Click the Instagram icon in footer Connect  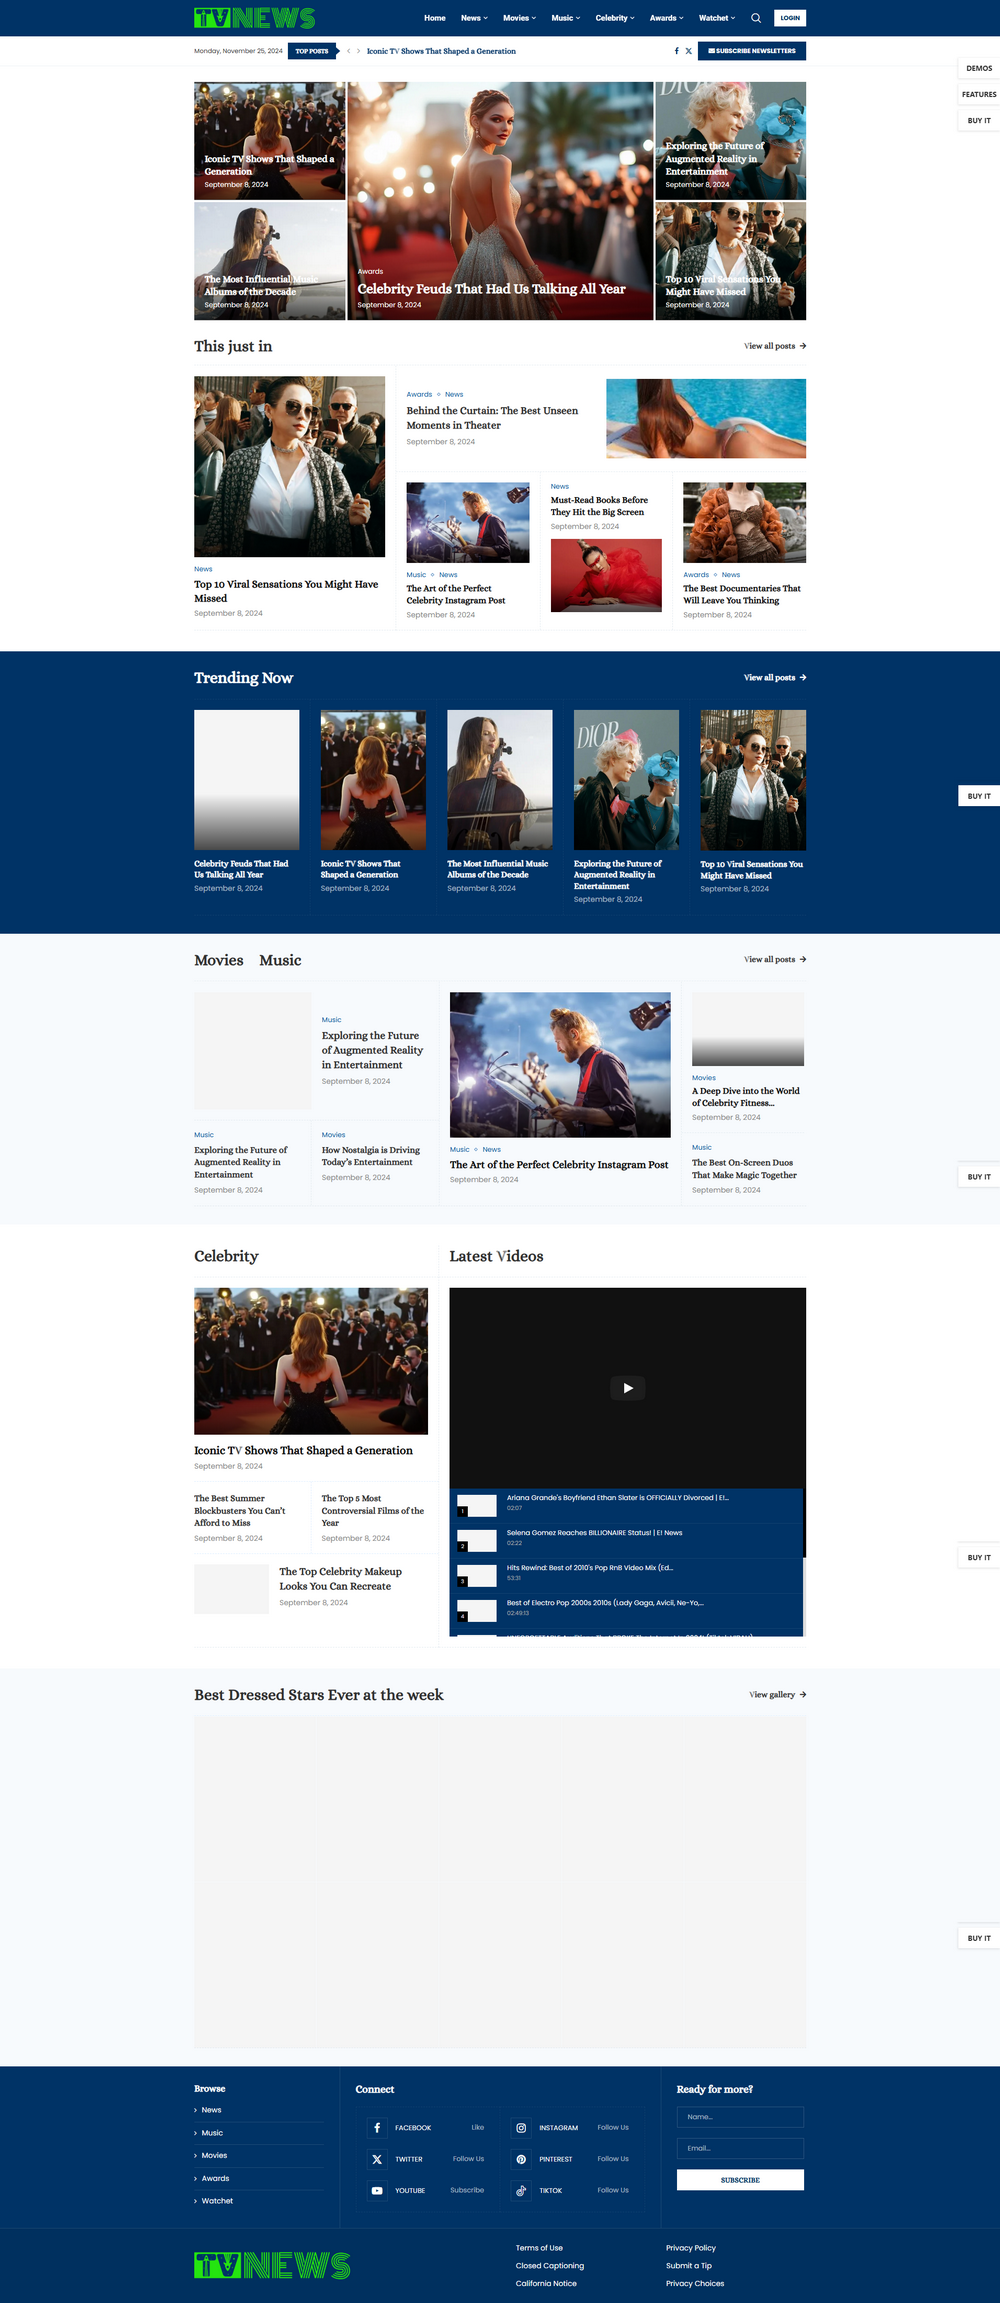pos(521,2128)
